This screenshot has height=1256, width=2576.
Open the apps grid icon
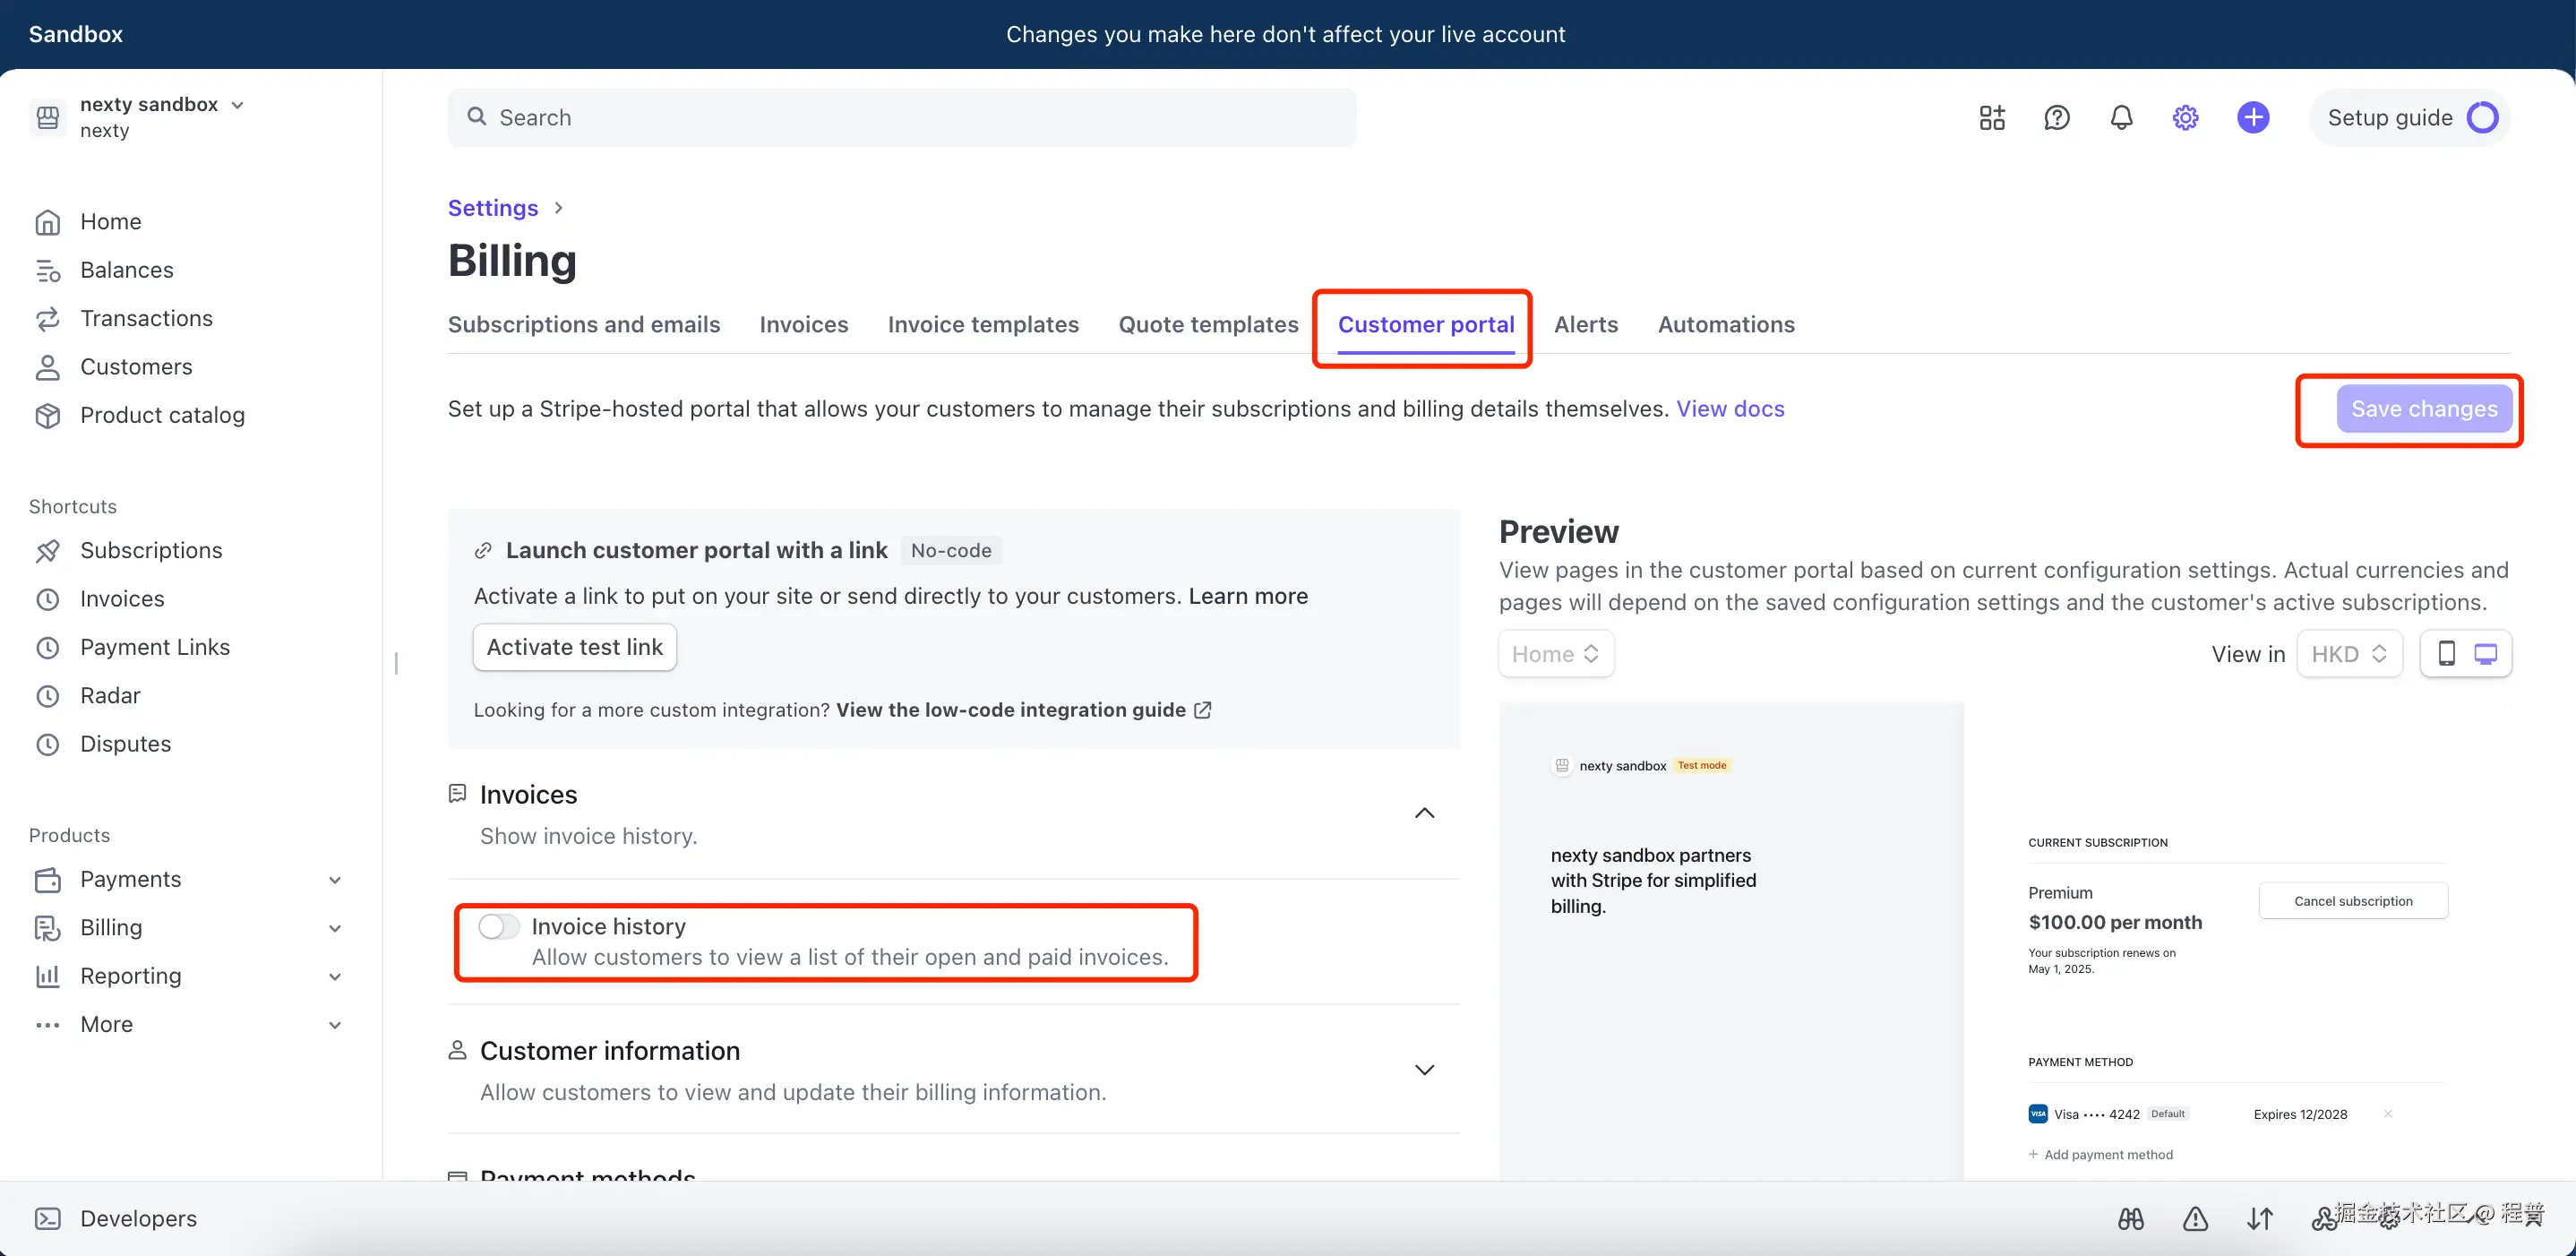1991,118
